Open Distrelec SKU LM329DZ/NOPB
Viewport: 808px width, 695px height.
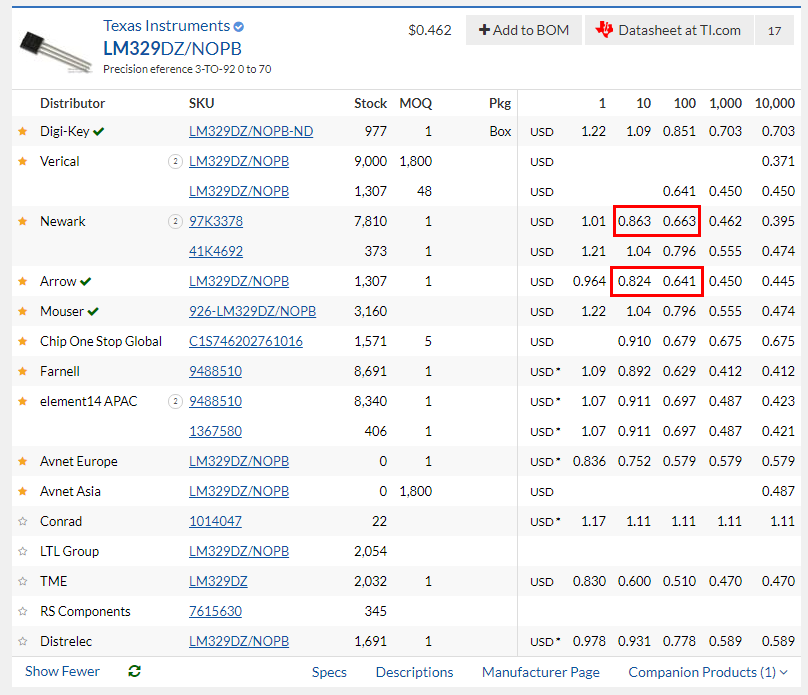(239, 641)
